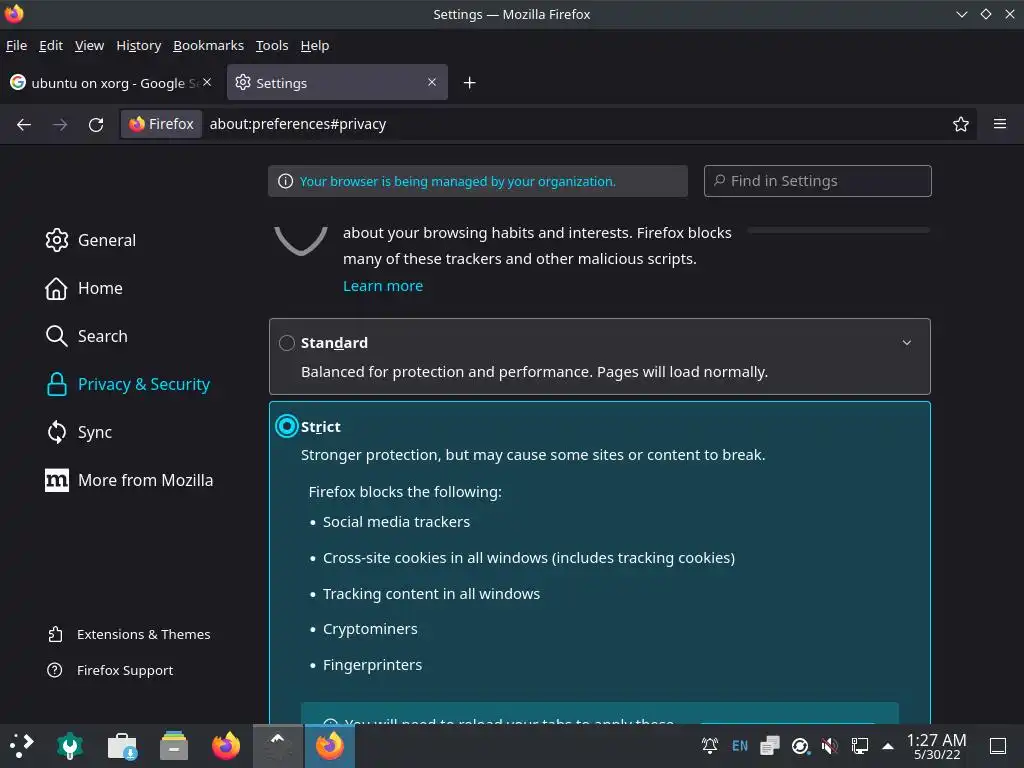
Task: Click the info icon in the managed browser notice
Action: pos(285,181)
